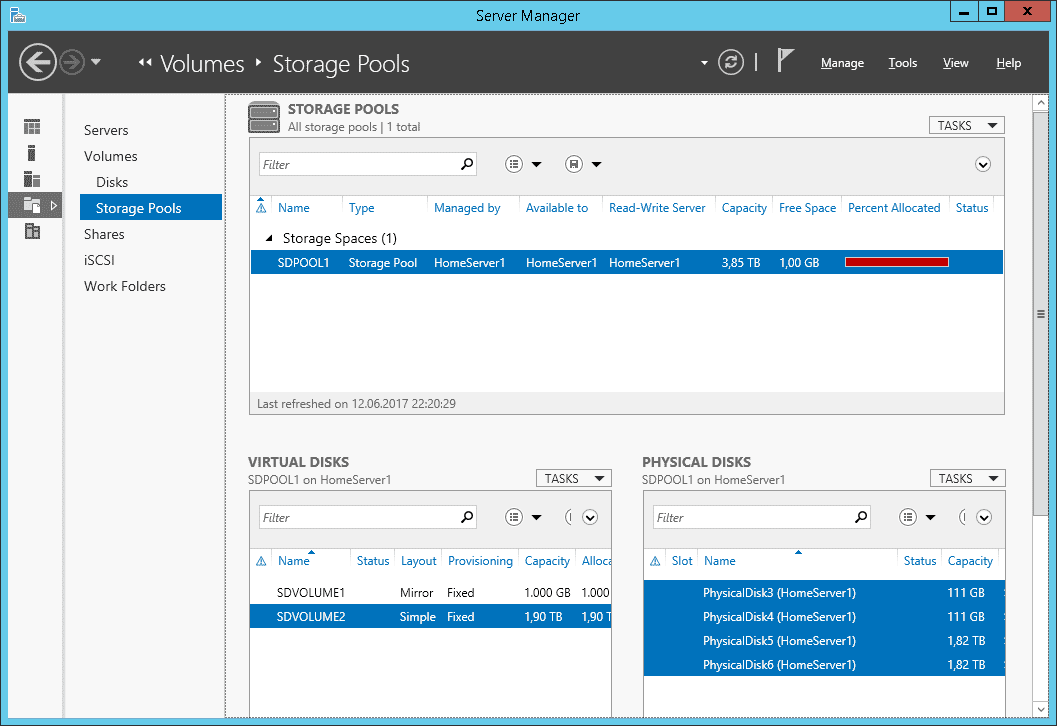Click the search magnifier in Storage Pools filter

click(x=466, y=164)
